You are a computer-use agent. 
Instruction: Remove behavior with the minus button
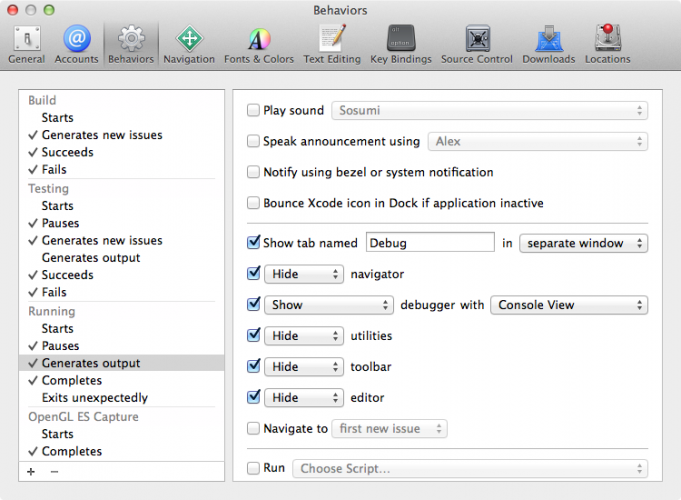click(54, 471)
